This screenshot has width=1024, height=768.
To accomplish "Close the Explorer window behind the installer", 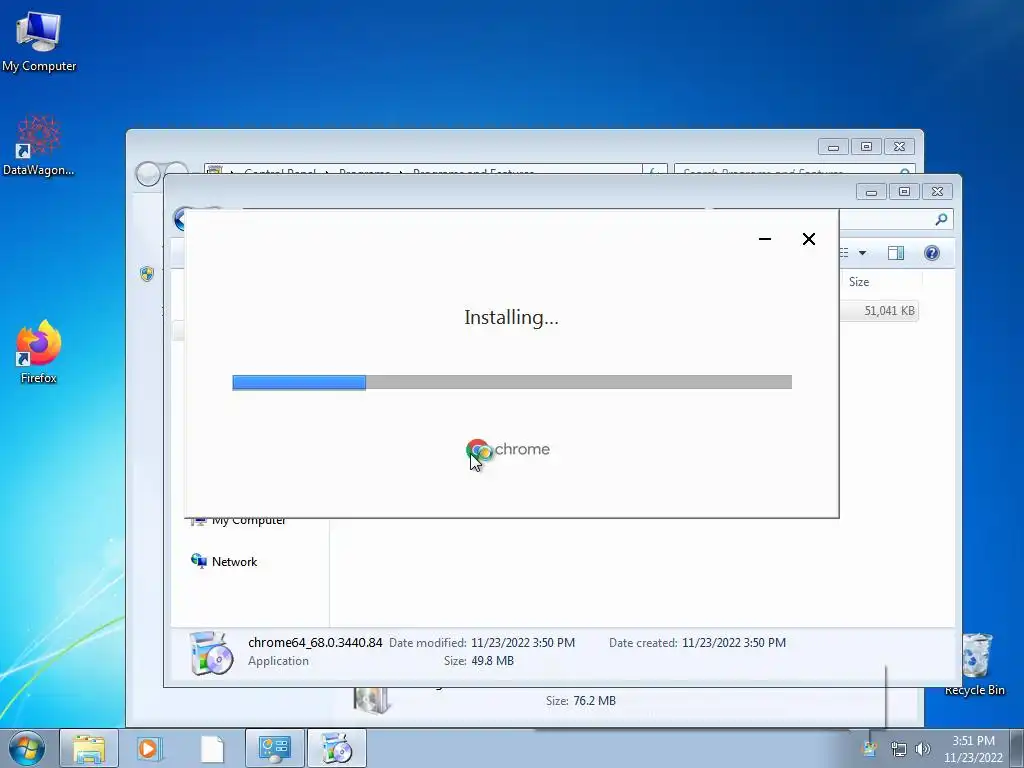I will click(x=937, y=192).
